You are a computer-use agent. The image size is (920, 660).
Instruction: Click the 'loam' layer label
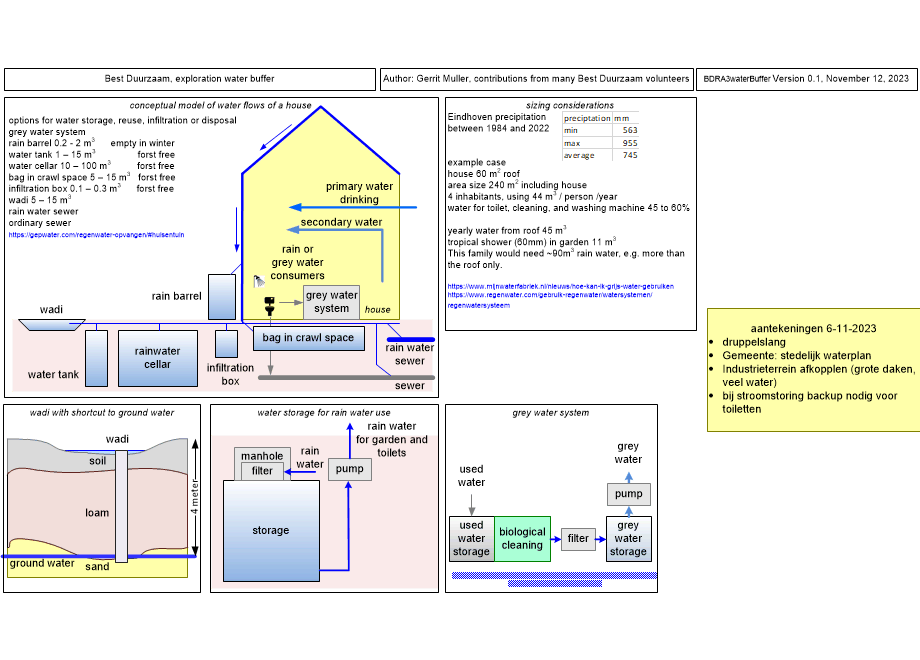(97, 513)
